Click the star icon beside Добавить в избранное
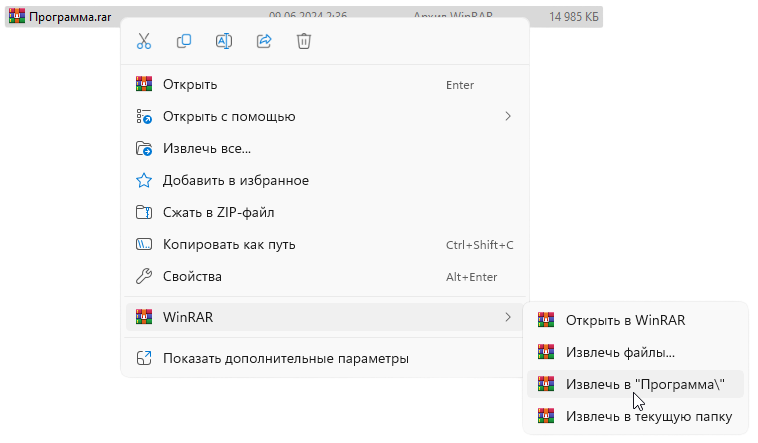 pos(144,181)
